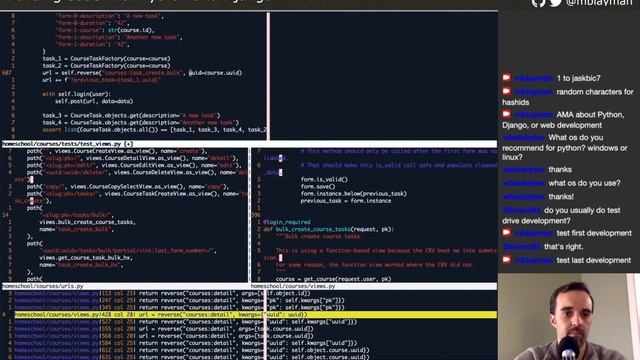The height and width of the screenshot is (360, 640).
Task: Click "views.bulk_create_course_tasks," in urls.py pane
Action: (87, 222)
